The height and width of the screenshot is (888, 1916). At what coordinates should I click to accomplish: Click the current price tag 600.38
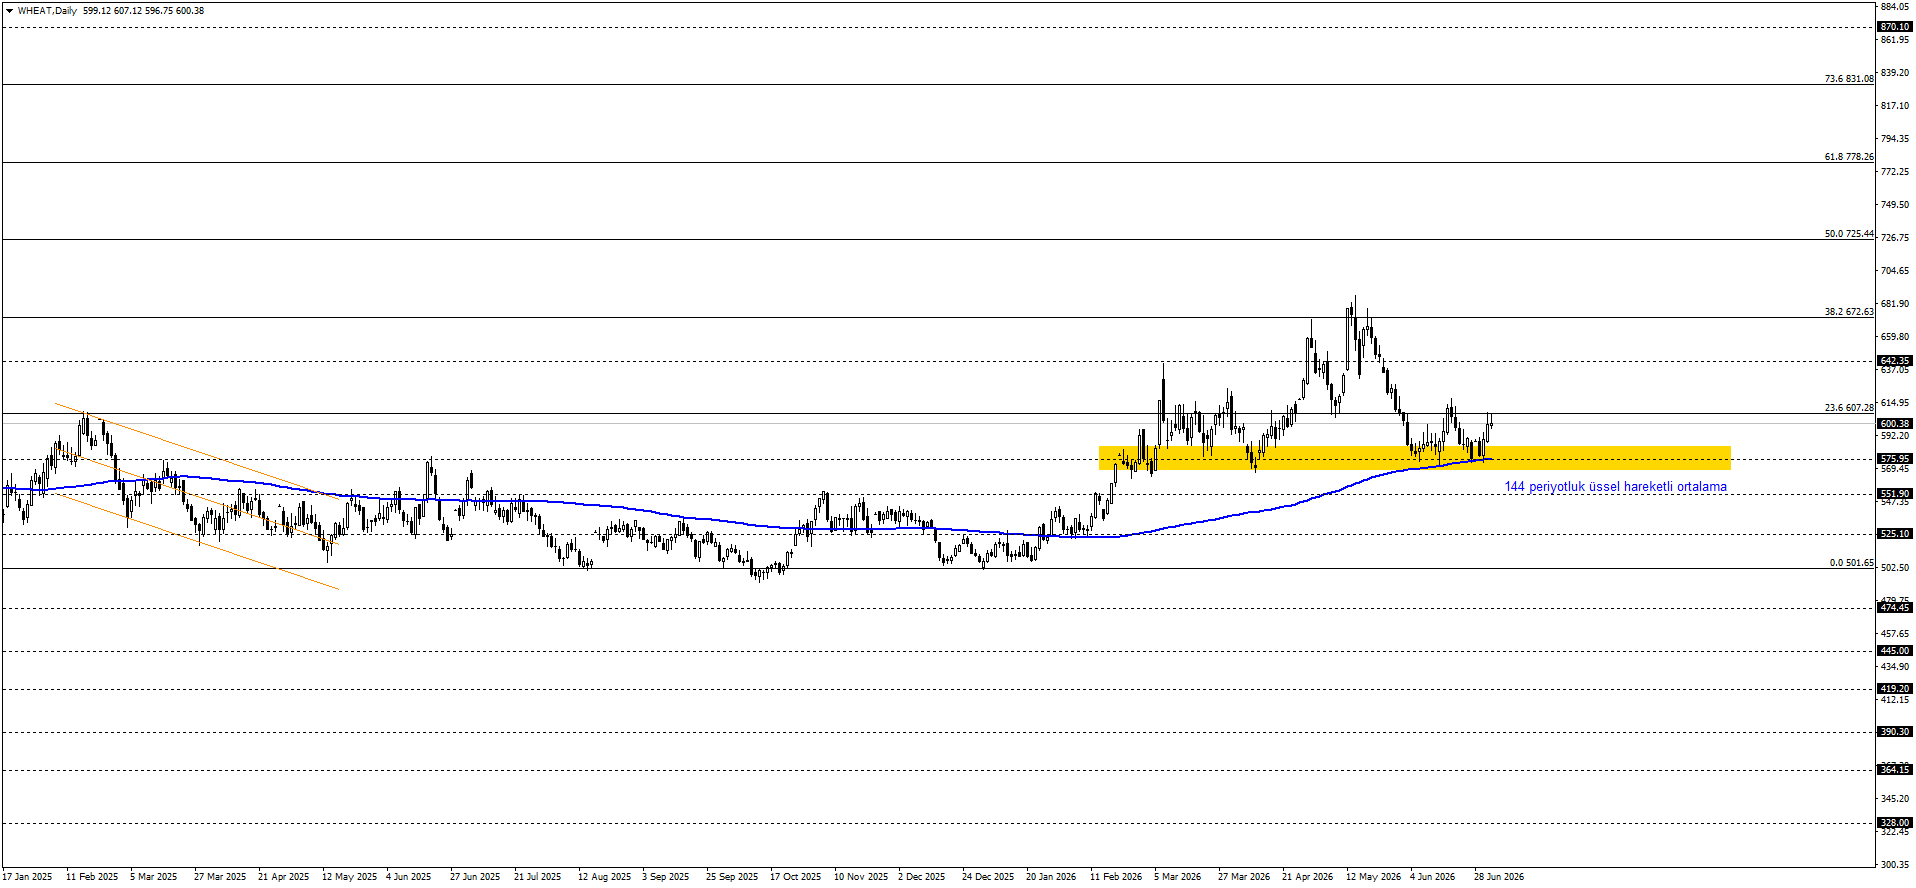1895,424
